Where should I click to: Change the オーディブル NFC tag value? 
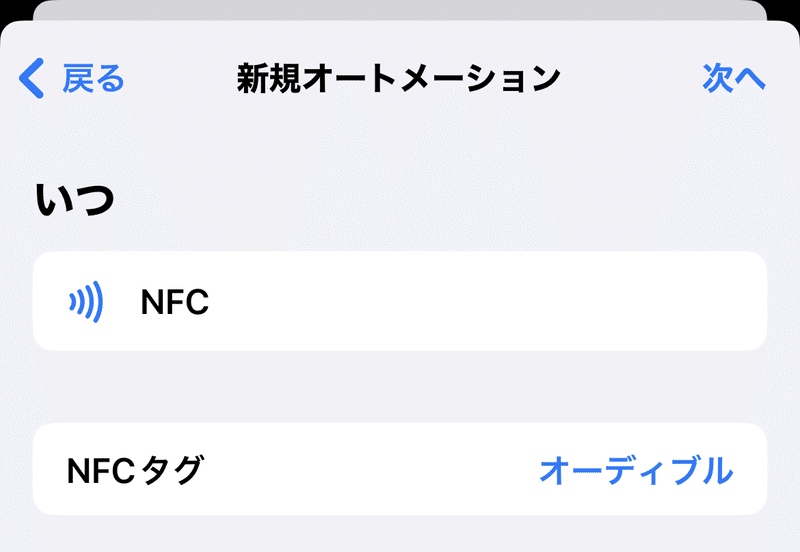click(x=636, y=470)
